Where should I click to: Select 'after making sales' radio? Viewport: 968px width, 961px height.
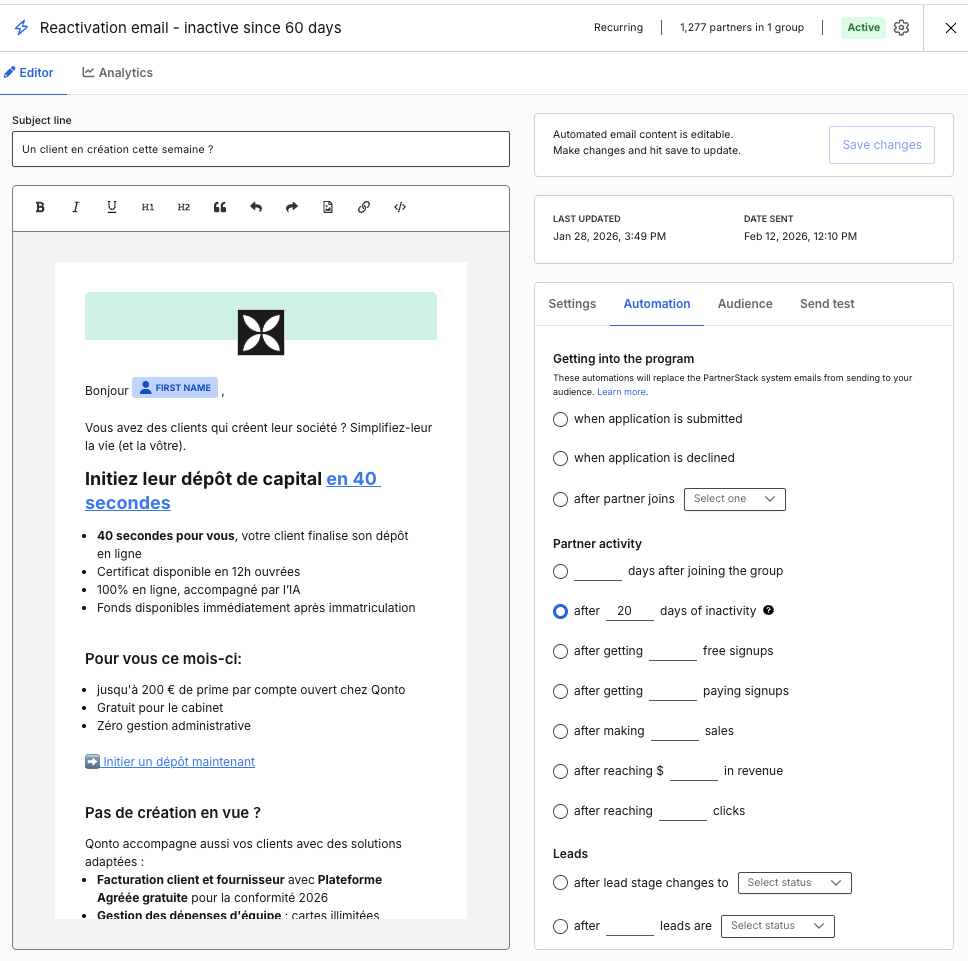561,731
